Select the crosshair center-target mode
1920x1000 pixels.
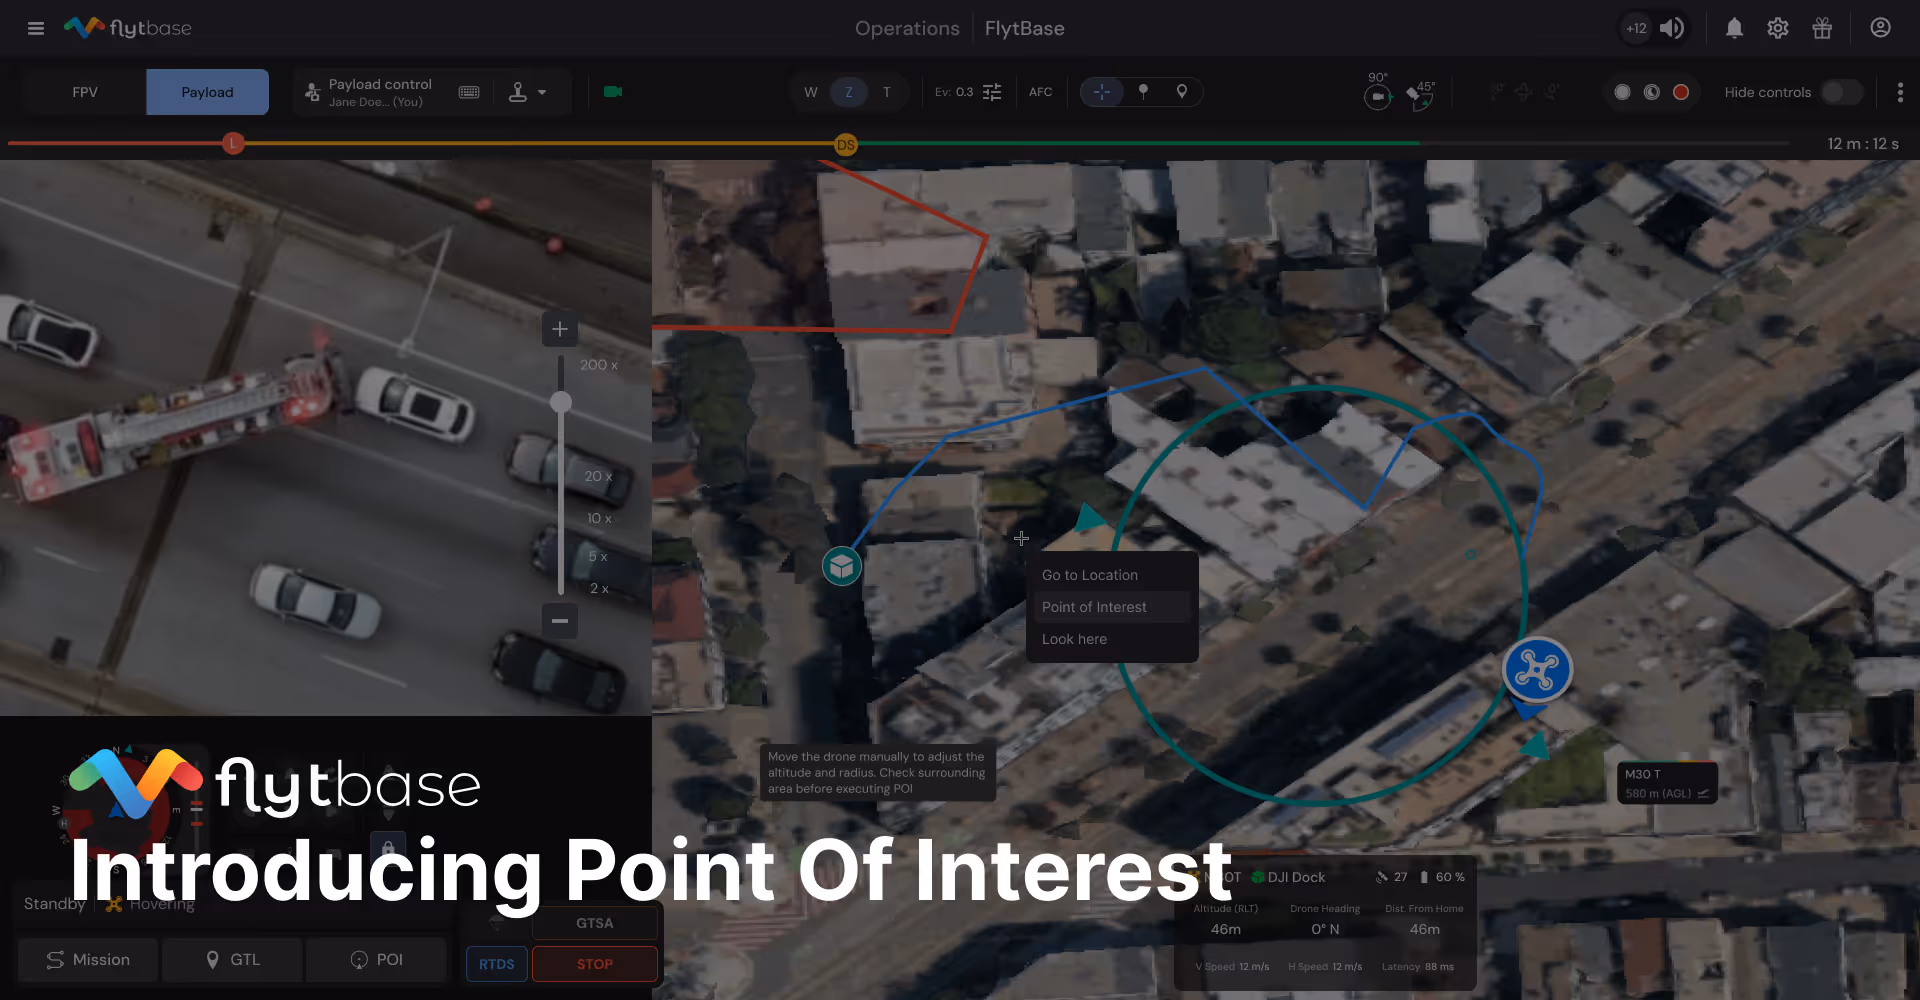point(1102,92)
